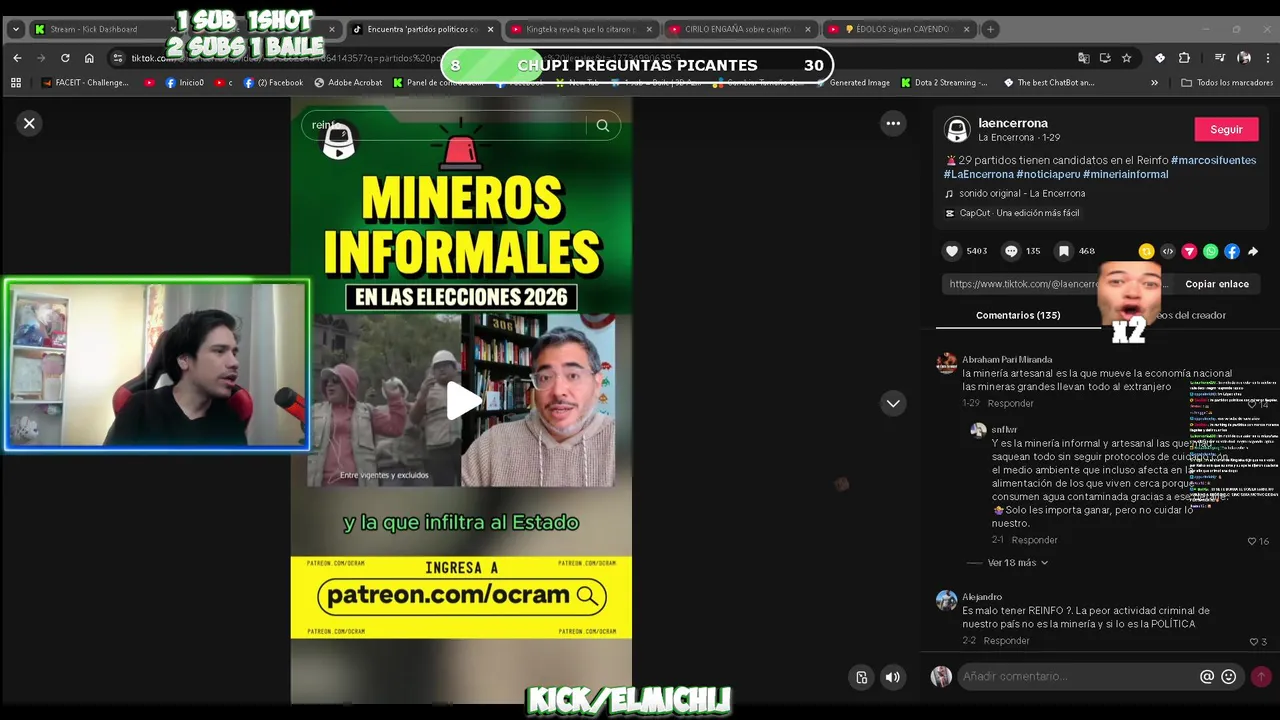This screenshot has width=1280, height=720.
Task: Toggle auto-scroll icon beside volume
Action: [862, 677]
